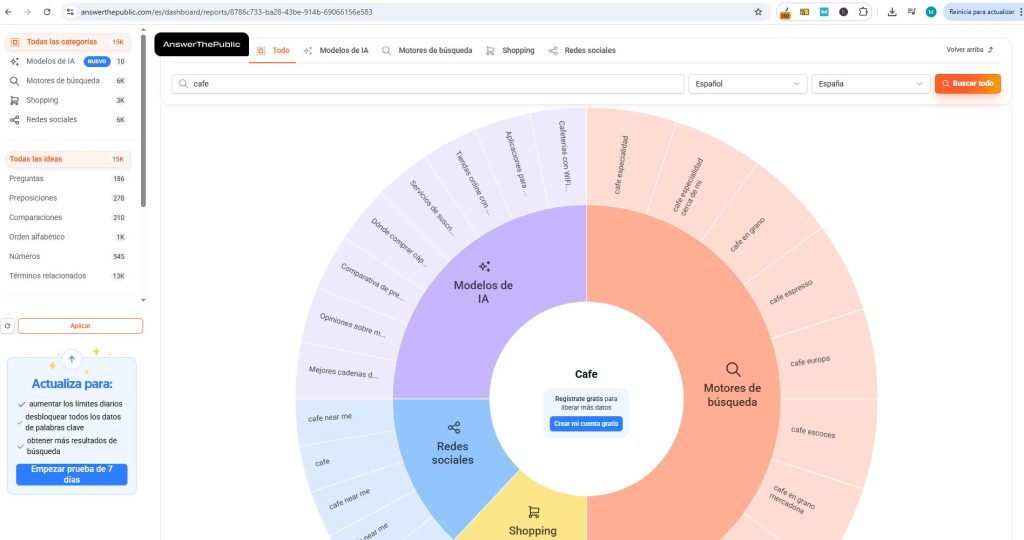Open the Español language dropdown

(747, 84)
